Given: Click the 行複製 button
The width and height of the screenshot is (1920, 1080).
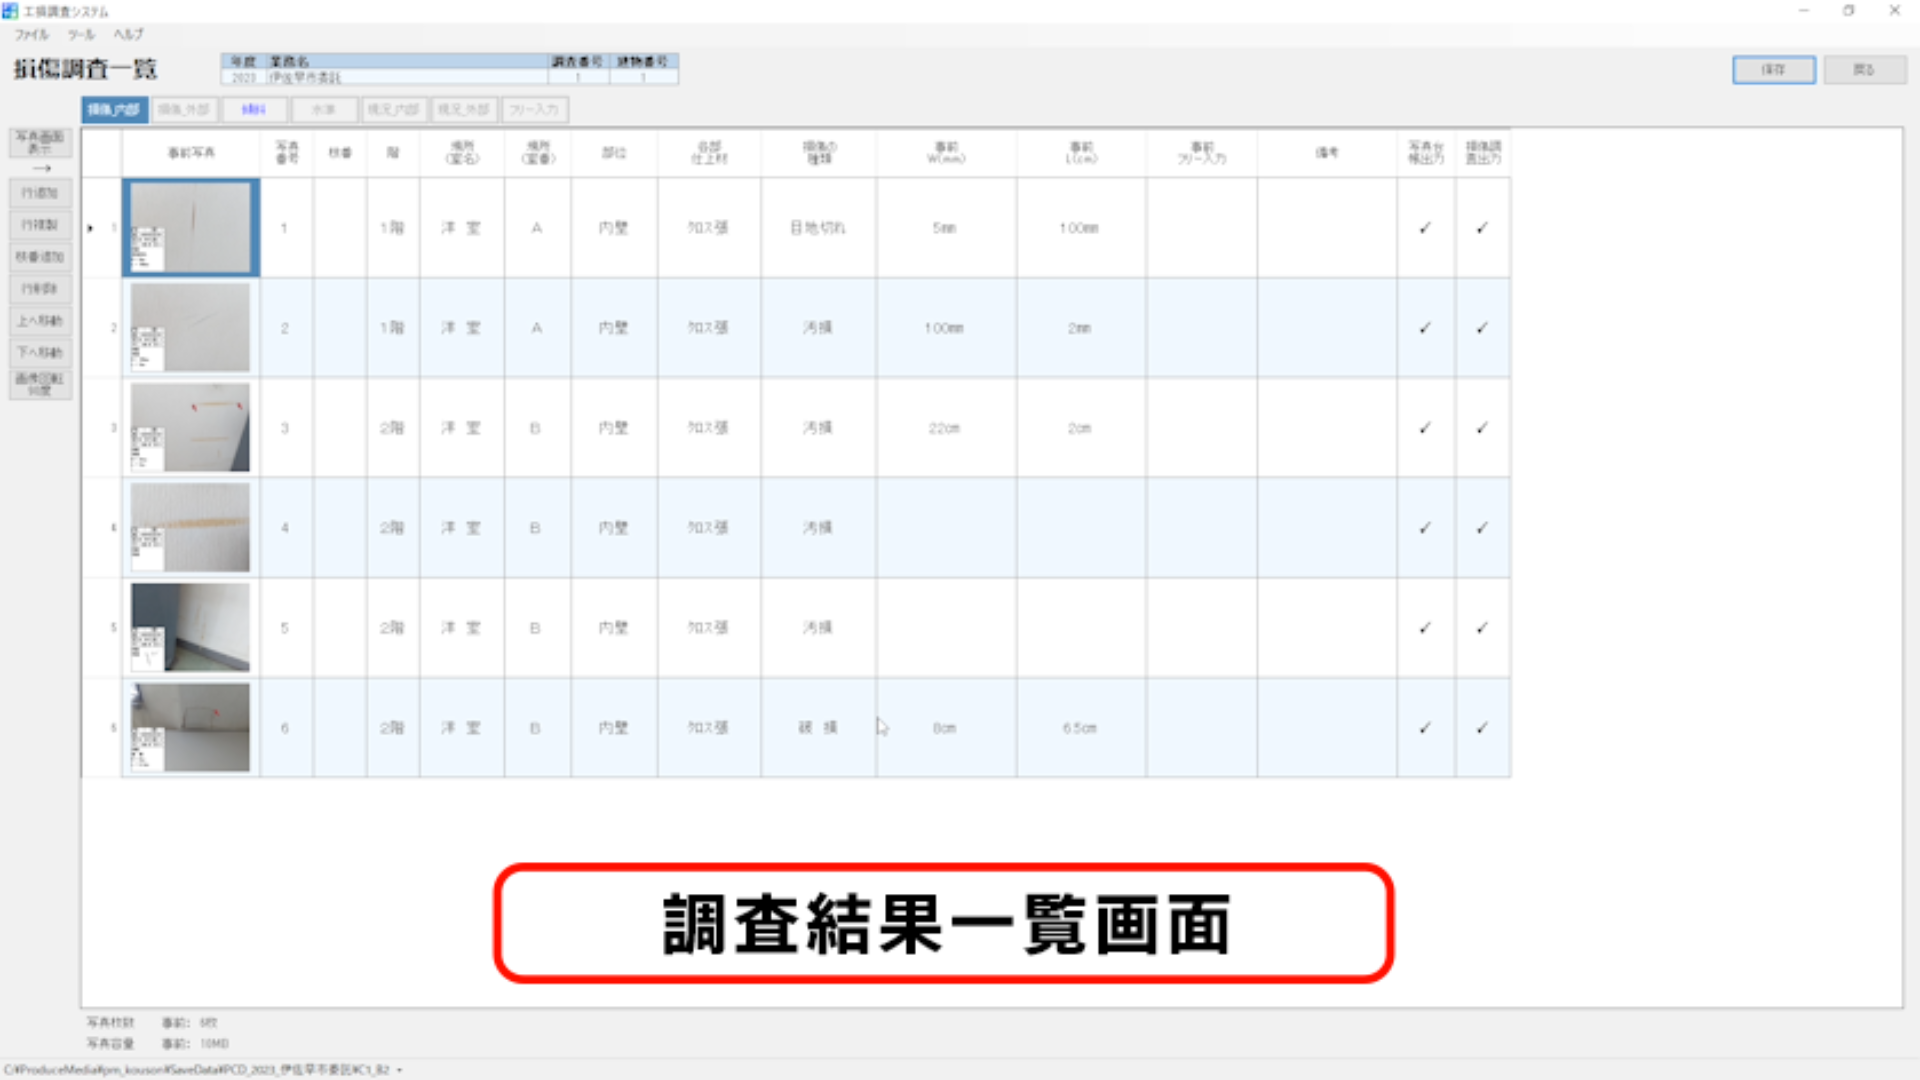Looking at the screenshot, I should pyautogui.click(x=40, y=225).
